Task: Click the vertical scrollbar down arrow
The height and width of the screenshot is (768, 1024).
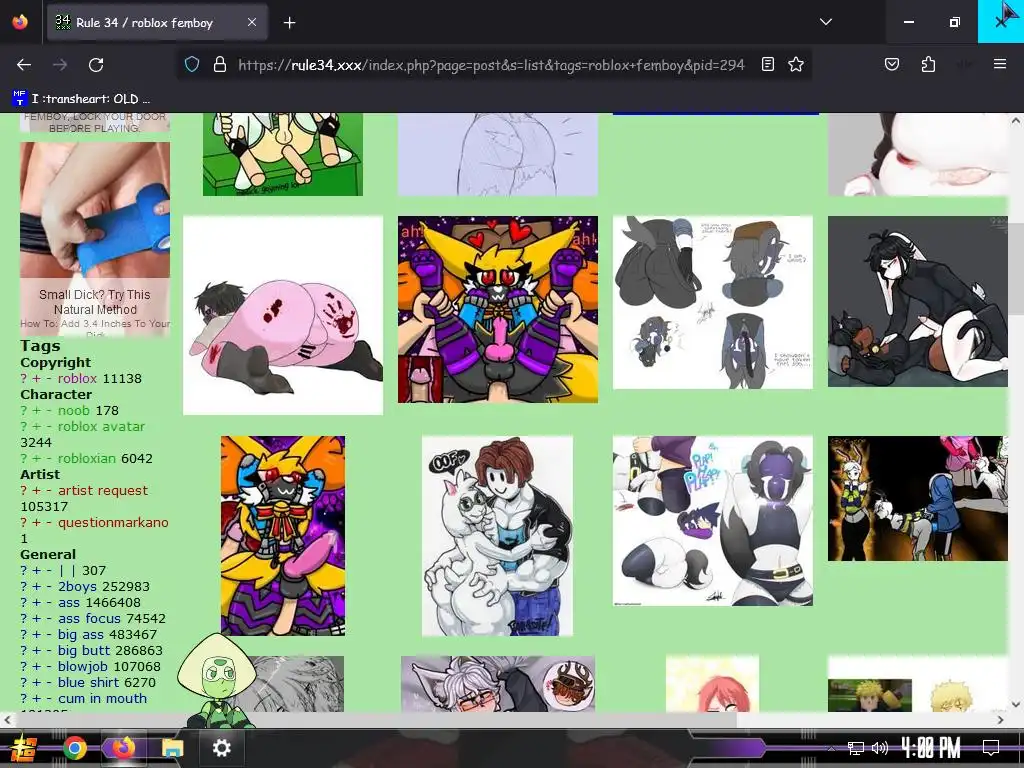Action: coord(1016,705)
